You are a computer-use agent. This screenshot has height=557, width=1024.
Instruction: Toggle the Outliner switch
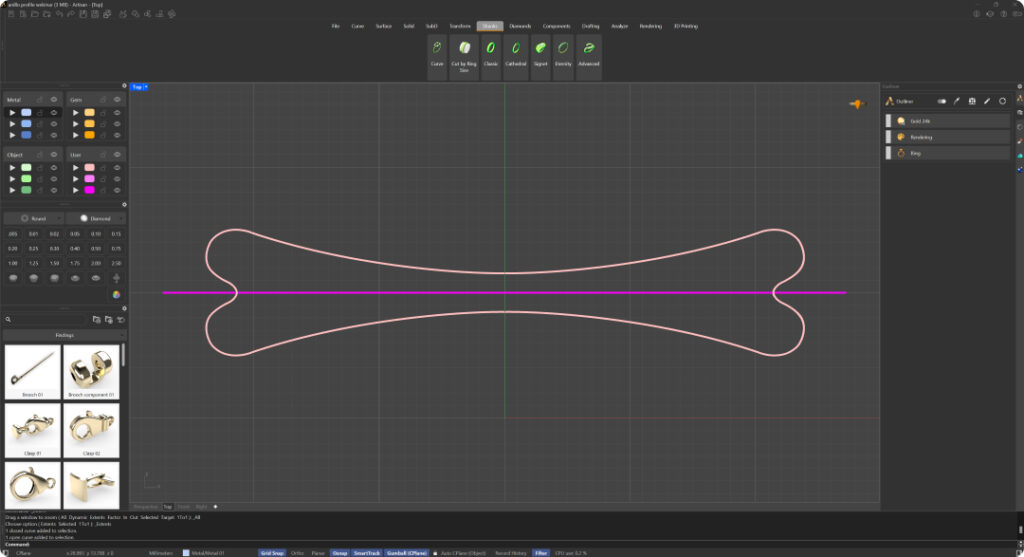point(941,101)
